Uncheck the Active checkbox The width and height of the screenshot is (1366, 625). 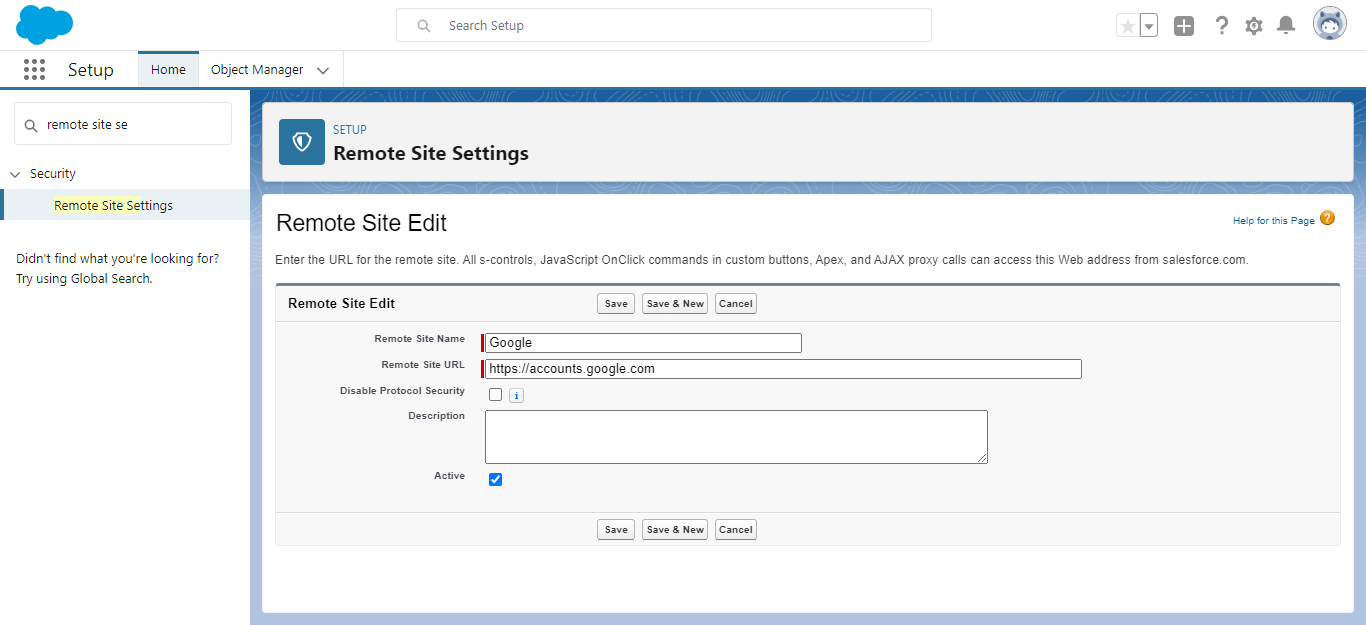[495, 480]
